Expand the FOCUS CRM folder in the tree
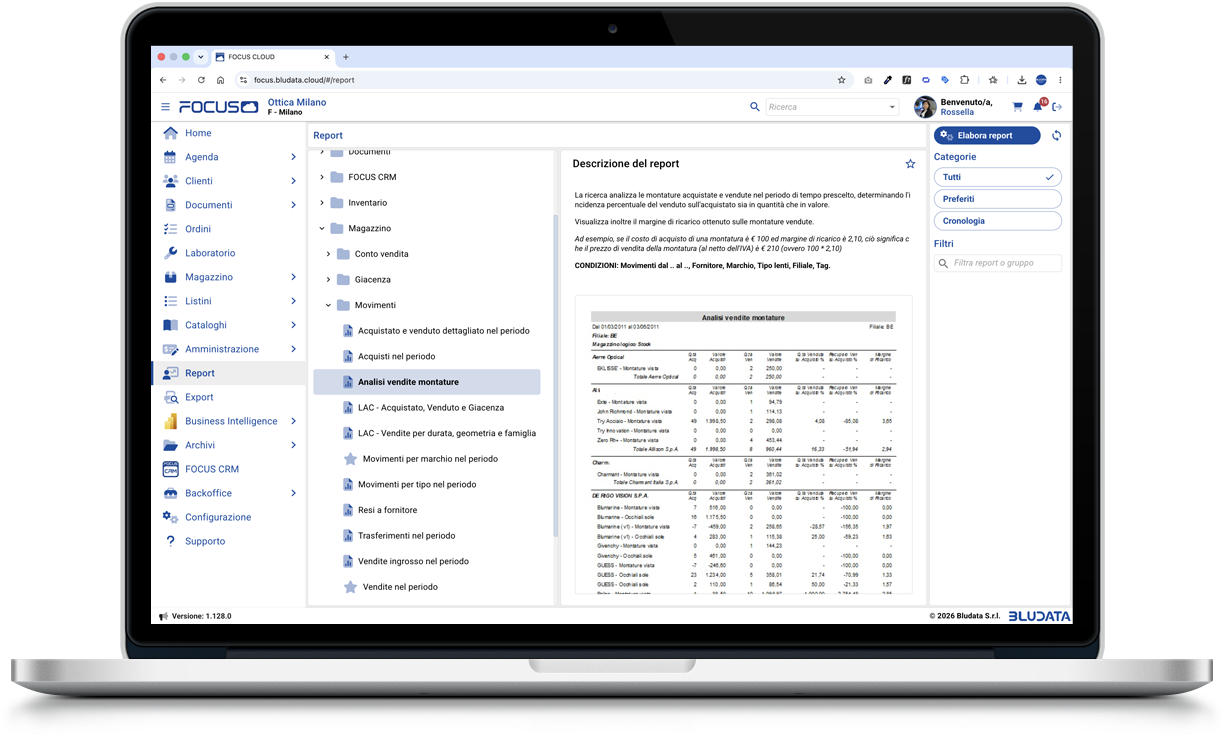The width and height of the screenshot is (1223, 739). click(x=322, y=177)
